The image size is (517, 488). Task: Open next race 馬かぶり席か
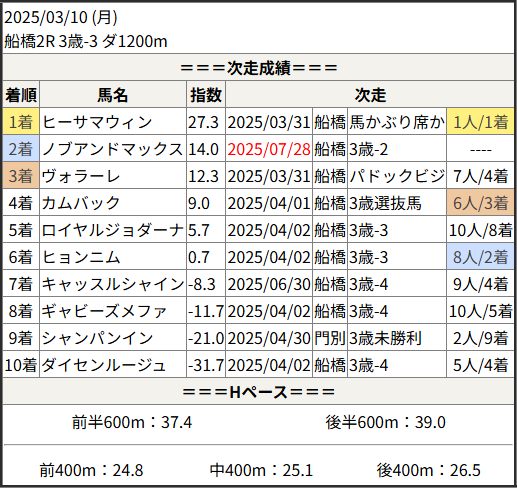coord(397,122)
